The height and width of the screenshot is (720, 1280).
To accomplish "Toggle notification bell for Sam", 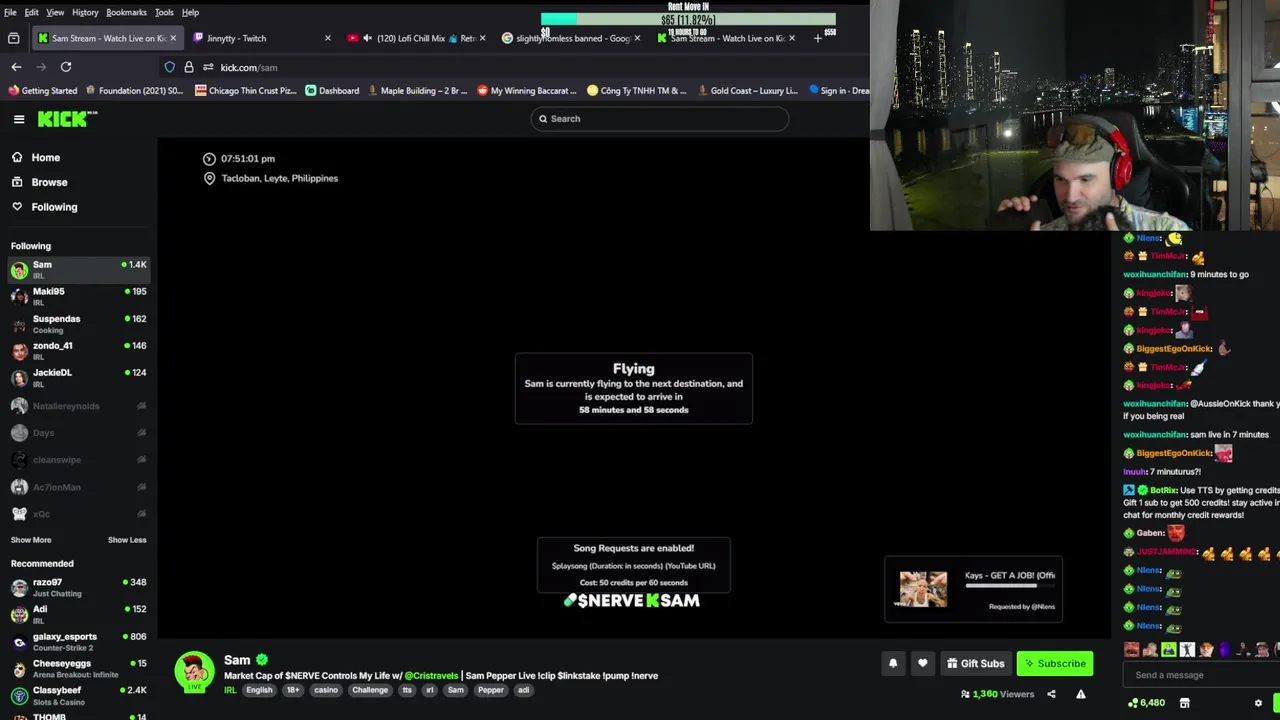I will 893,663.
